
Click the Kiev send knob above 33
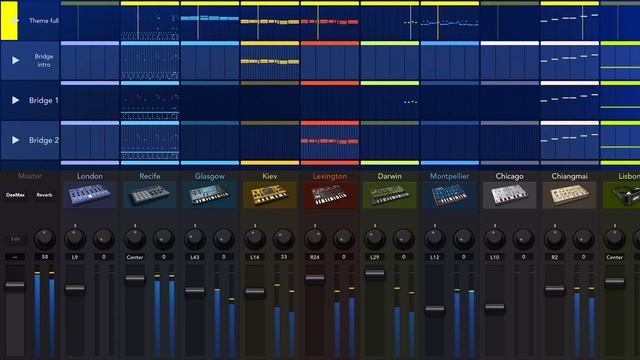(x=284, y=239)
